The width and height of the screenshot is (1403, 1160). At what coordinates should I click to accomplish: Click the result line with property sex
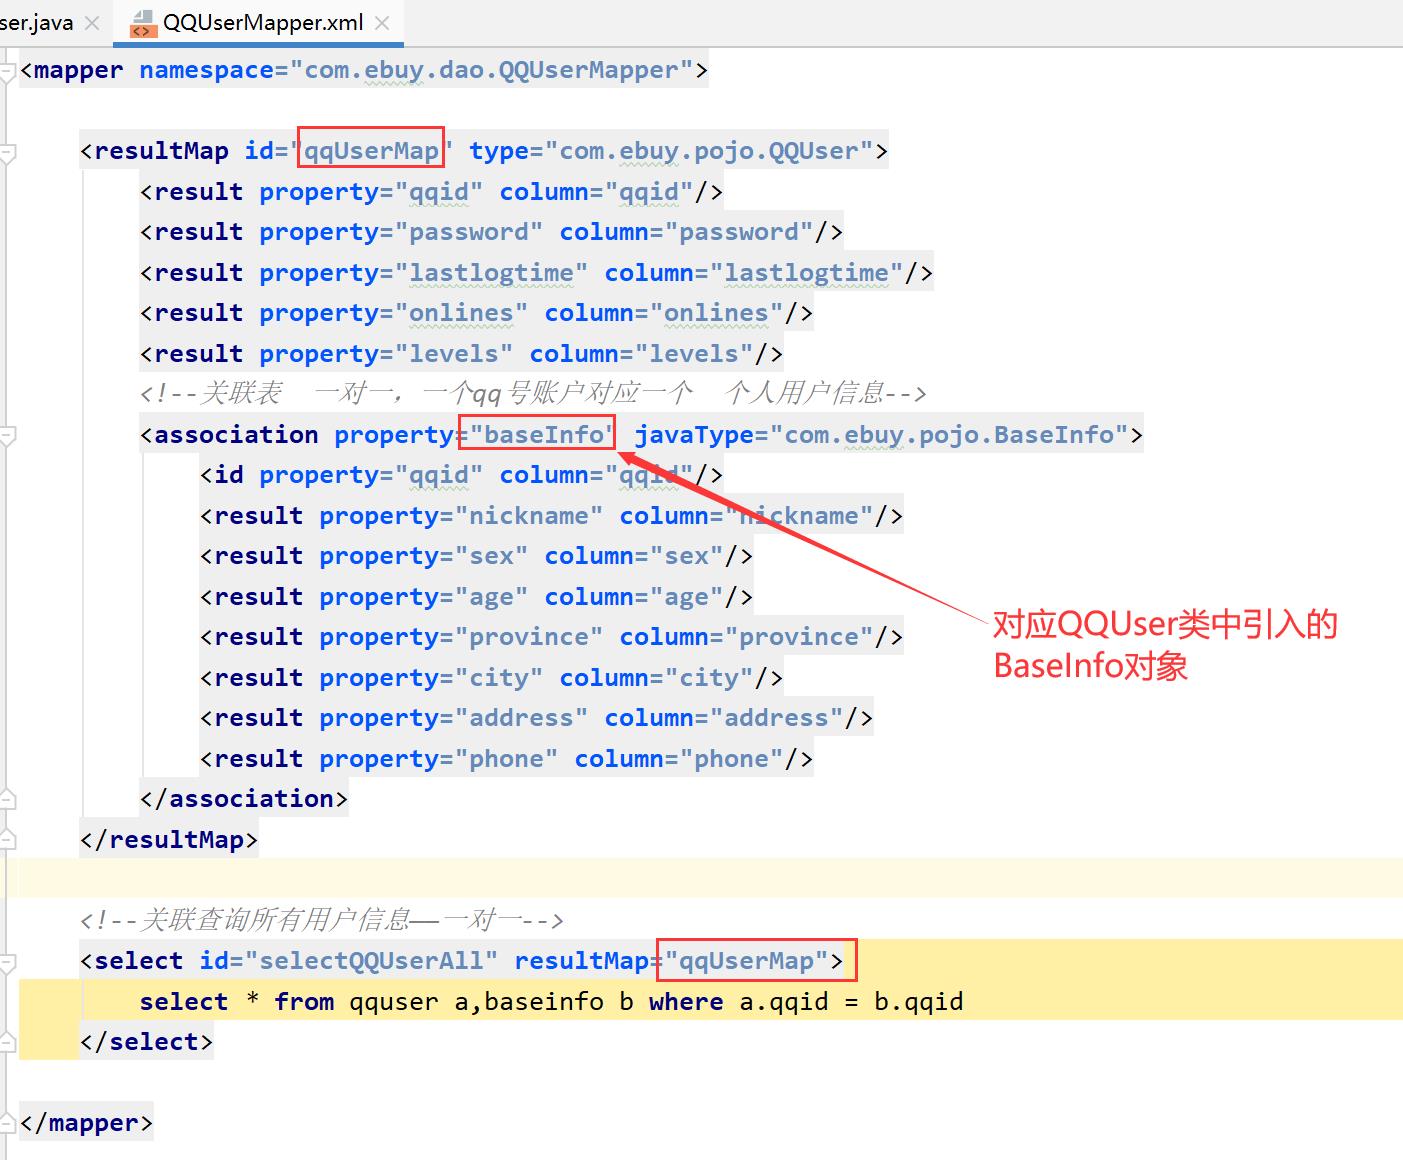476,556
